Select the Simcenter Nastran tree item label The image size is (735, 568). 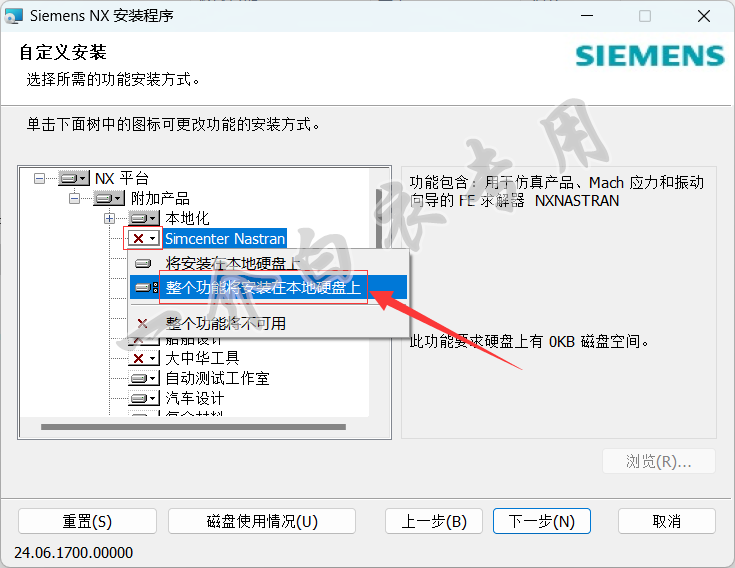(225, 238)
